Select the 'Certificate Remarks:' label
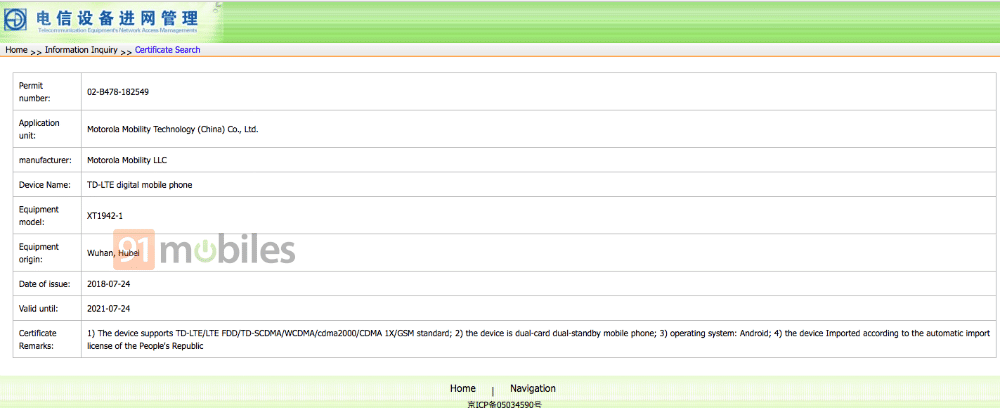1000x408 pixels. [x=38, y=339]
